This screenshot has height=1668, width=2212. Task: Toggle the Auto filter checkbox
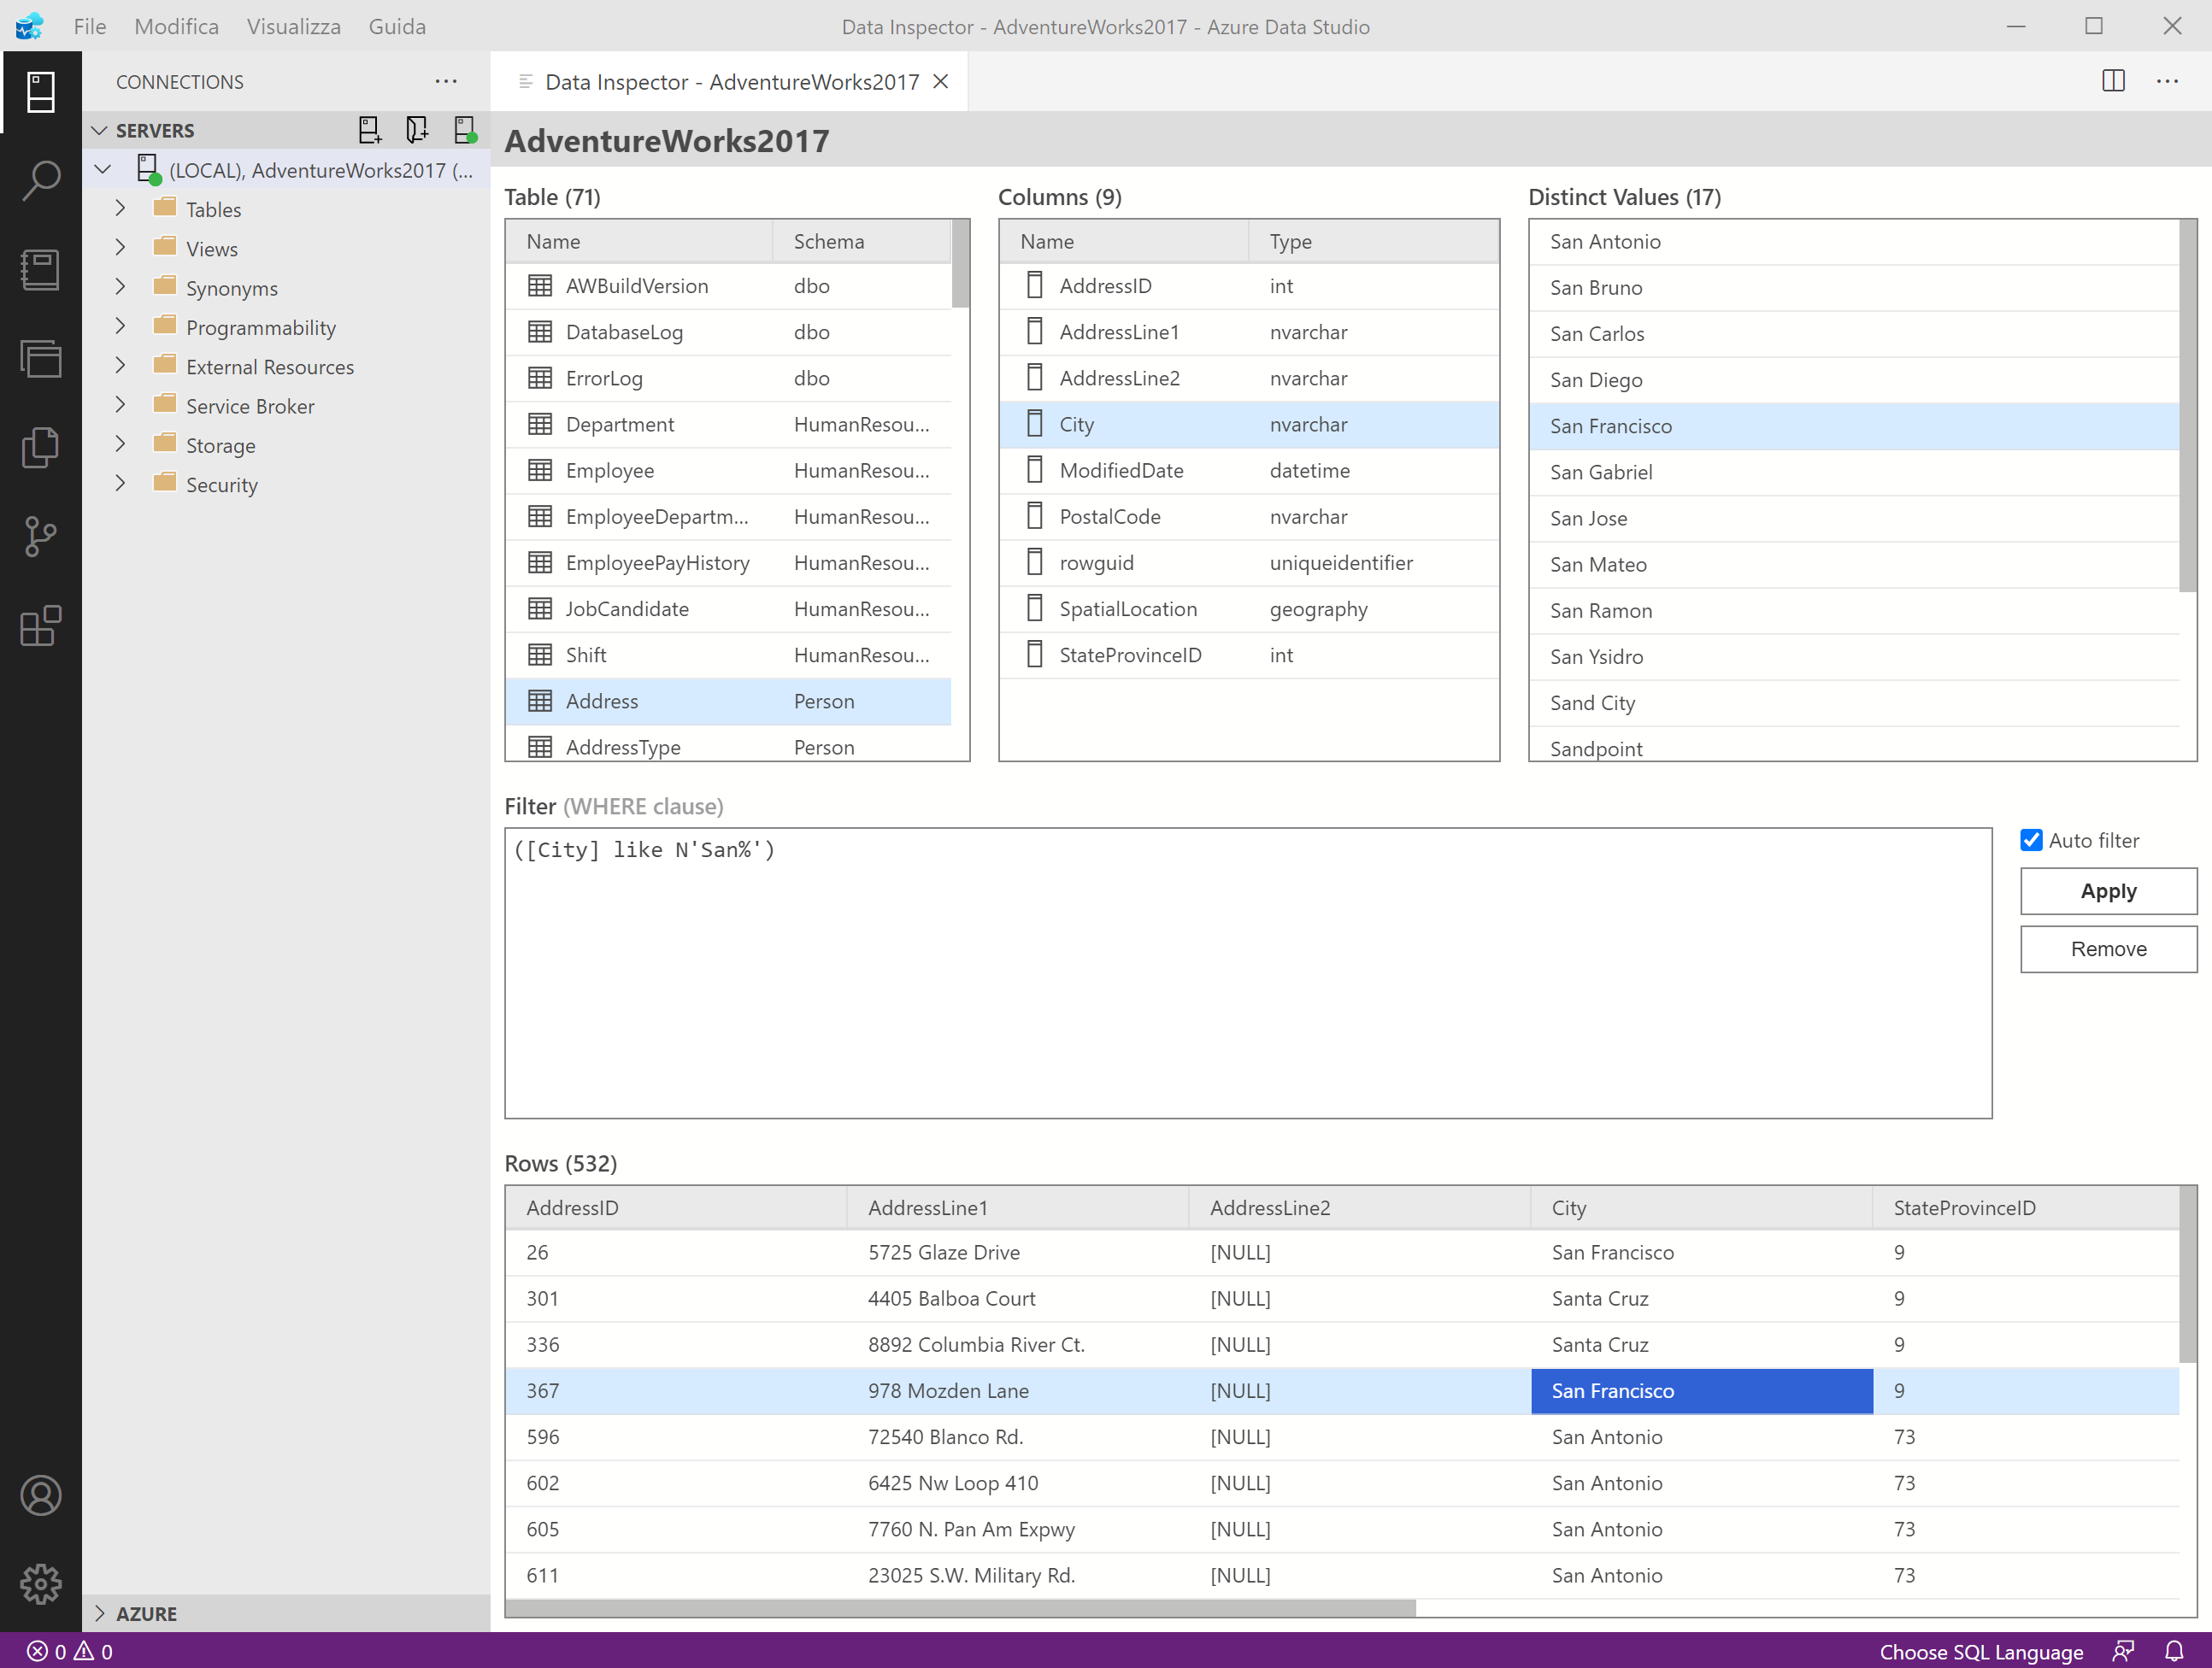tap(2031, 840)
